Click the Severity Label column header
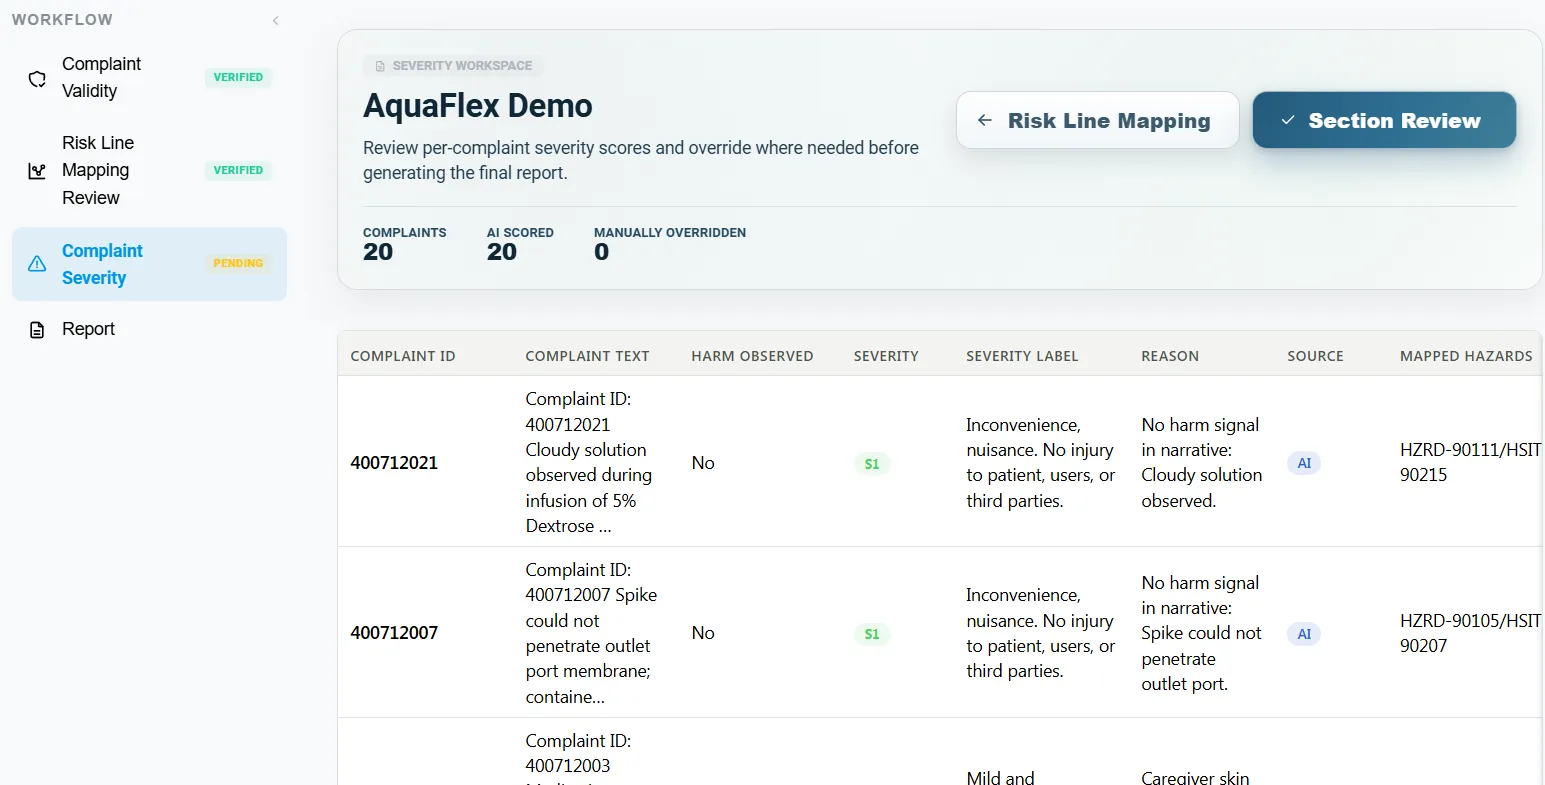Screen dimensions: 1545x785 click(x=1022, y=356)
